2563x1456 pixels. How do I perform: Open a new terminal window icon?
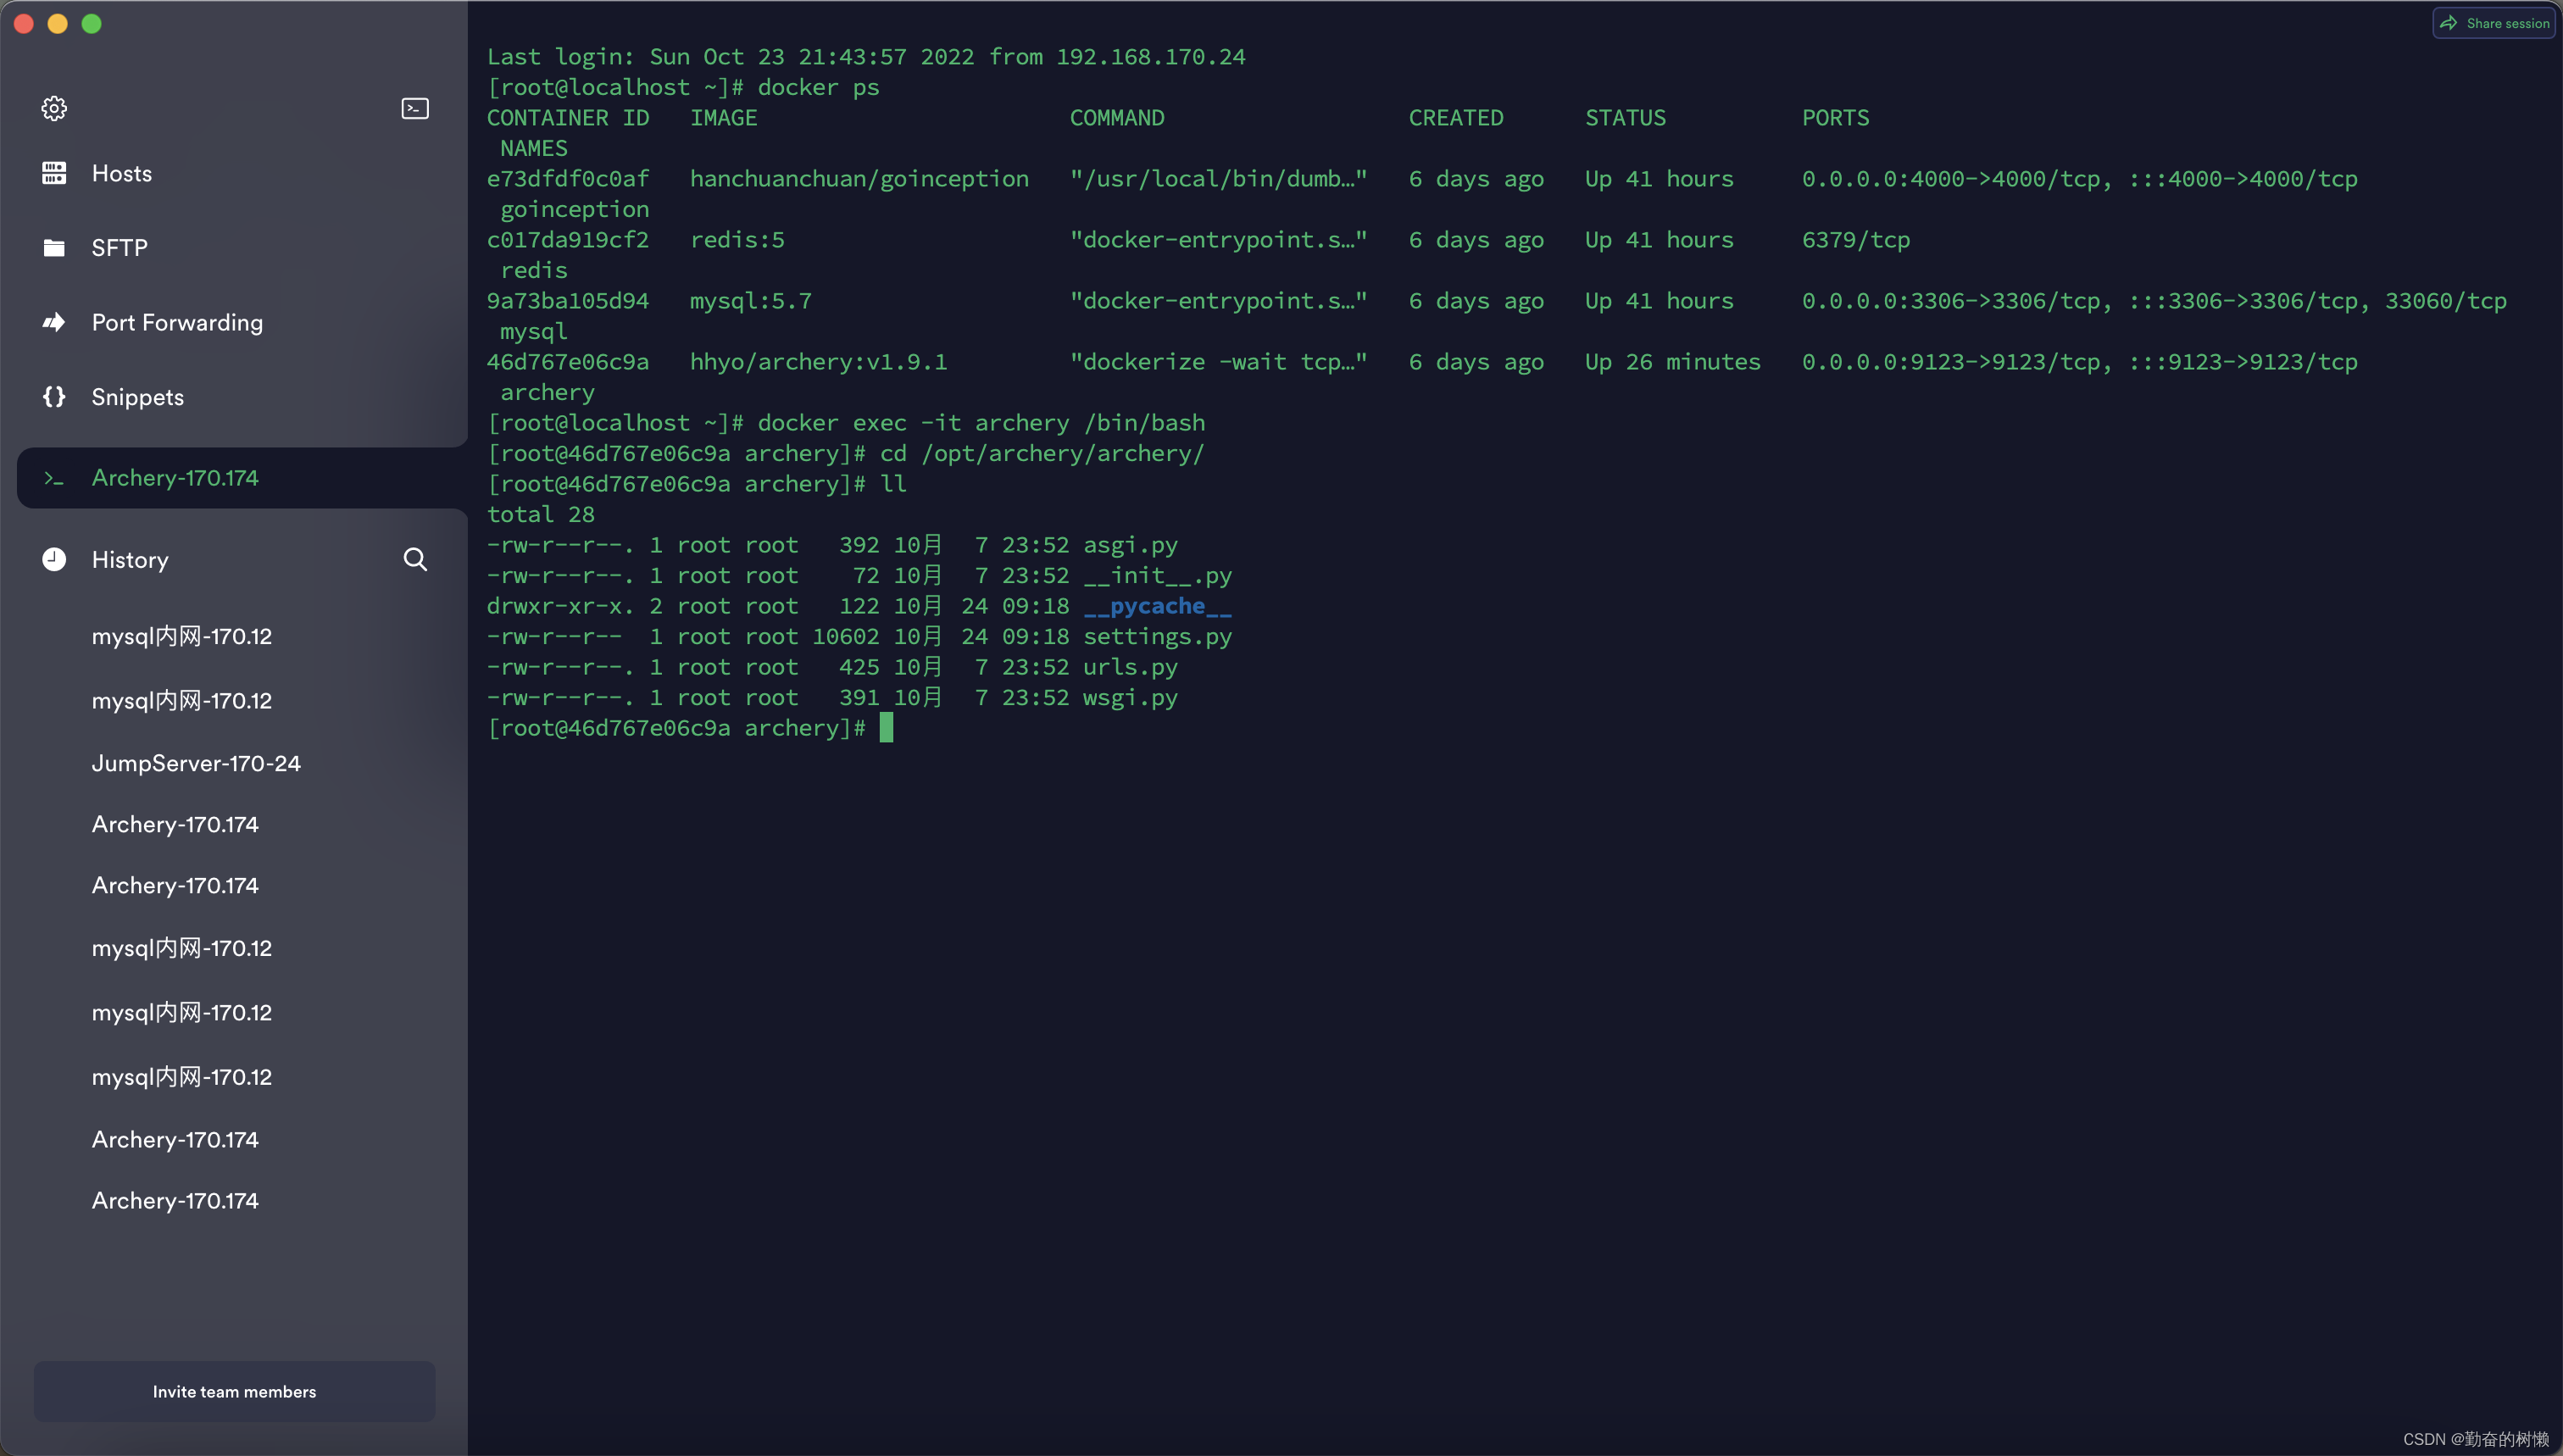(x=414, y=108)
